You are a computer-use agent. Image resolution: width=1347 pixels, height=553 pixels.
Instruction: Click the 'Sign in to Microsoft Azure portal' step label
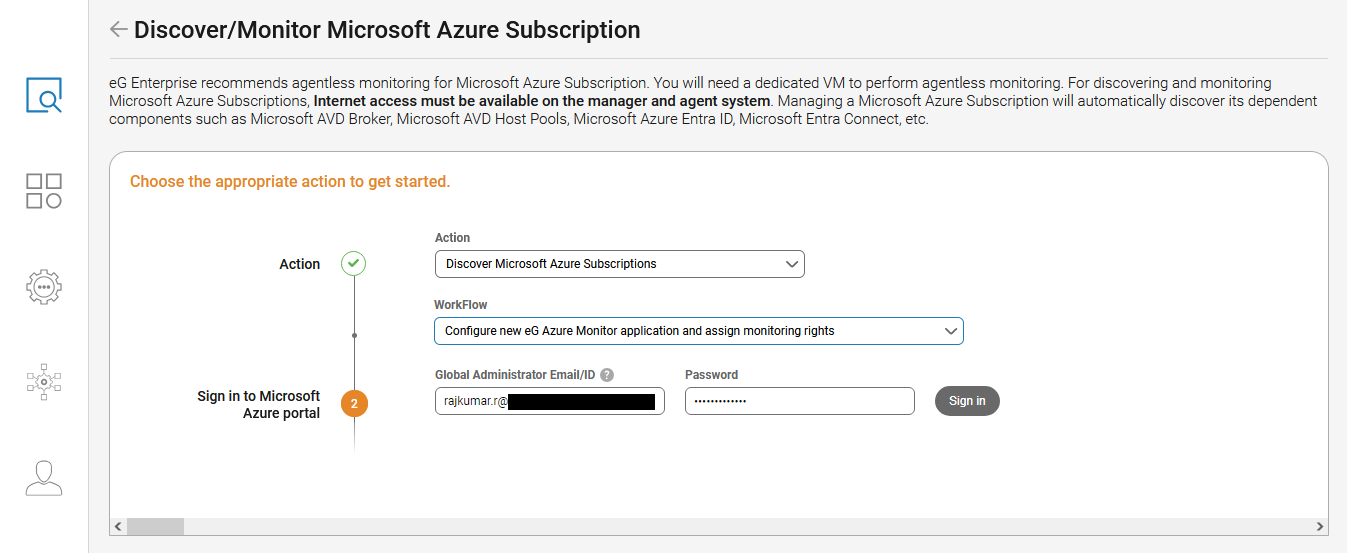point(258,404)
